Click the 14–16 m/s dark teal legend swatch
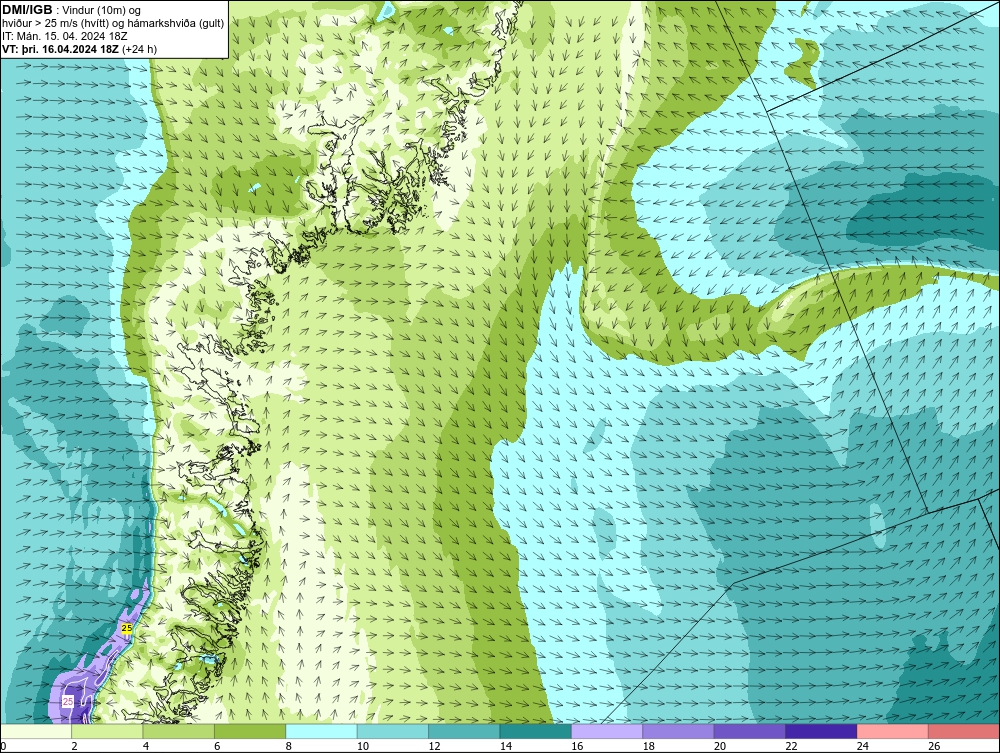1000x753 pixels. (x=536, y=731)
